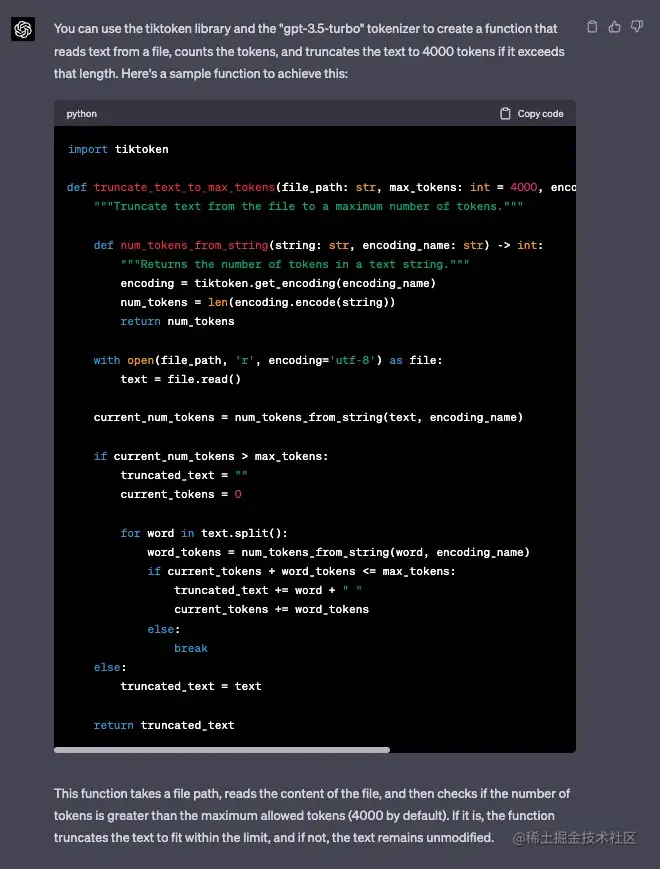Click the 'truncated_text += word' line
Viewport: 660px width, 869px height.
(x=268, y=590)
